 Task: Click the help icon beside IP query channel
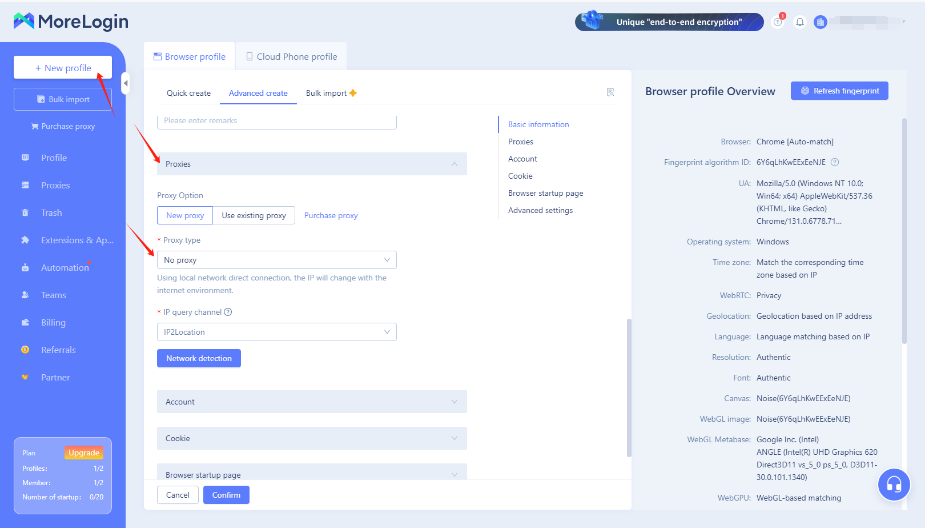point(228,312)
